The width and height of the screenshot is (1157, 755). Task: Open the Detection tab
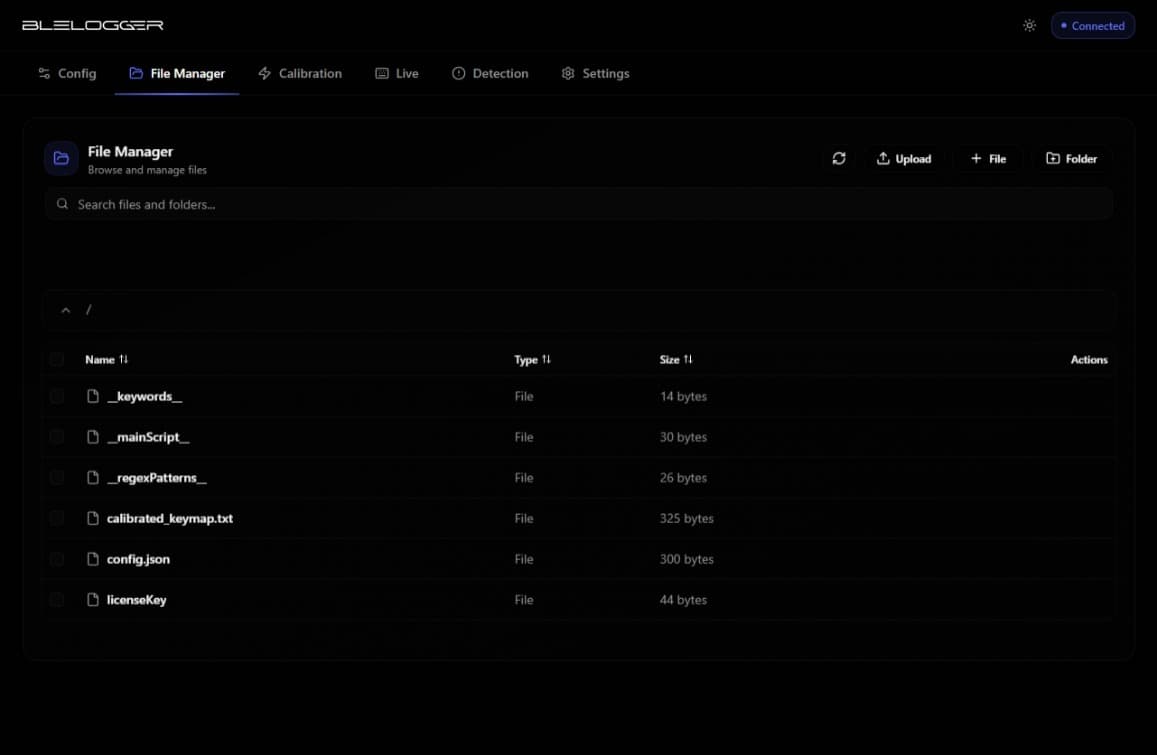click(x=490, y=73)
